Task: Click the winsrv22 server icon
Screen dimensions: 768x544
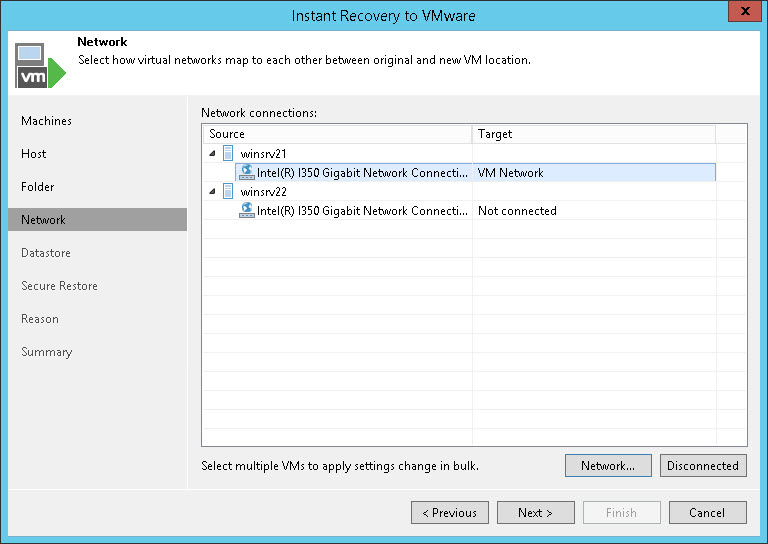Action: pyautogui.click(x=228, y=191)
